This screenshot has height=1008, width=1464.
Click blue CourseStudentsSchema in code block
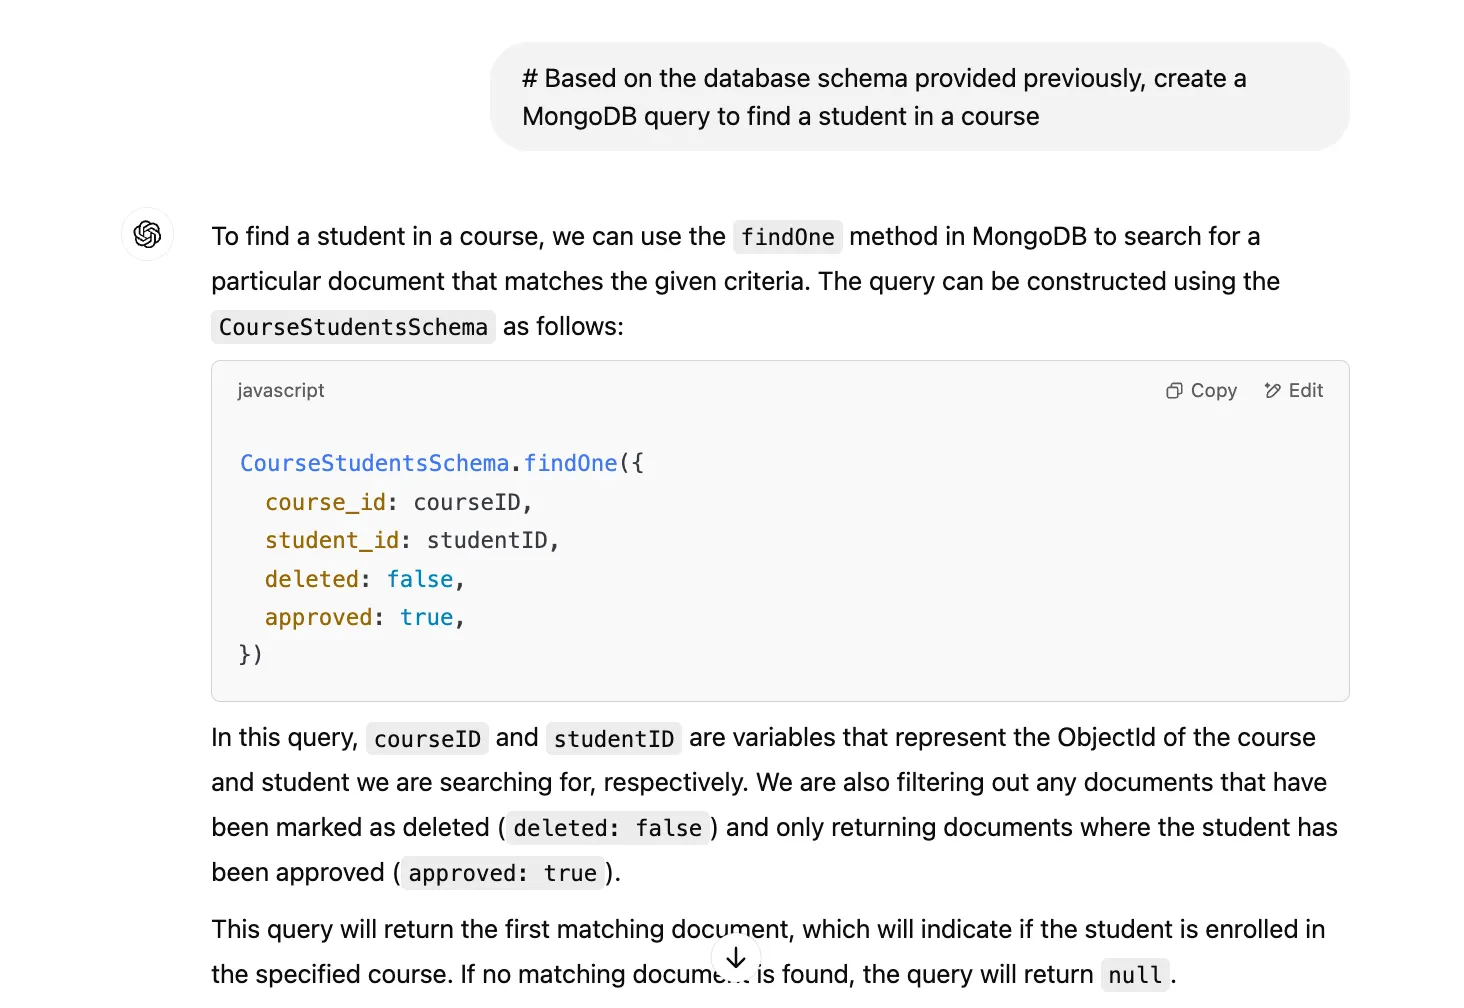click(374, 463)
